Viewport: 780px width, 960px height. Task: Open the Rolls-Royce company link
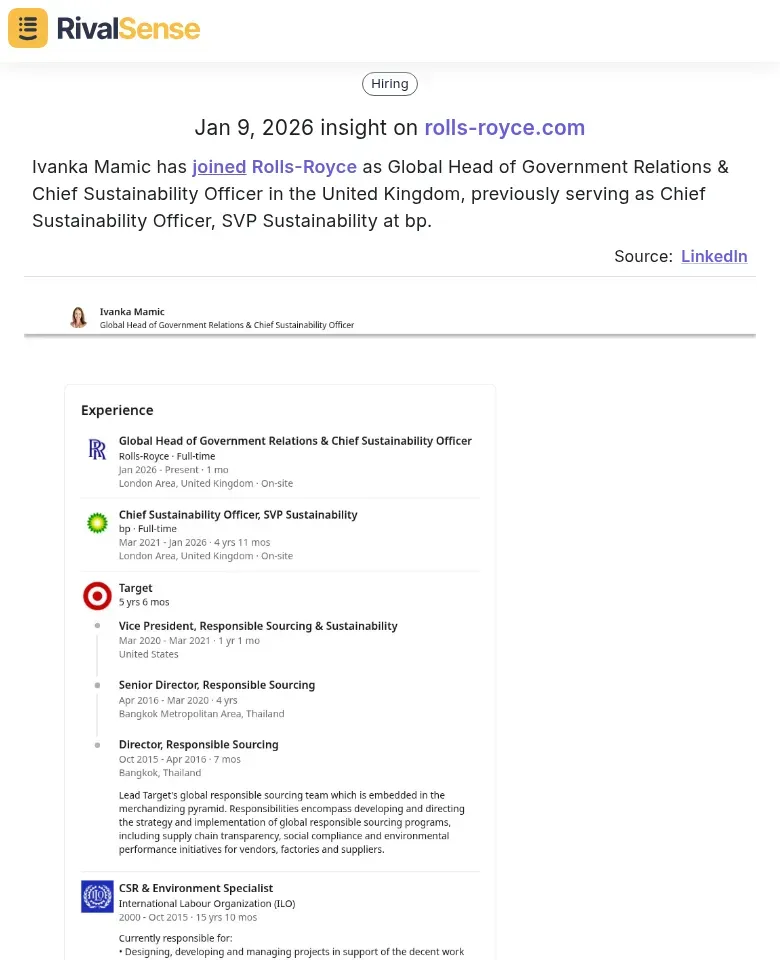pyautogui.click(x=304, y=167)
